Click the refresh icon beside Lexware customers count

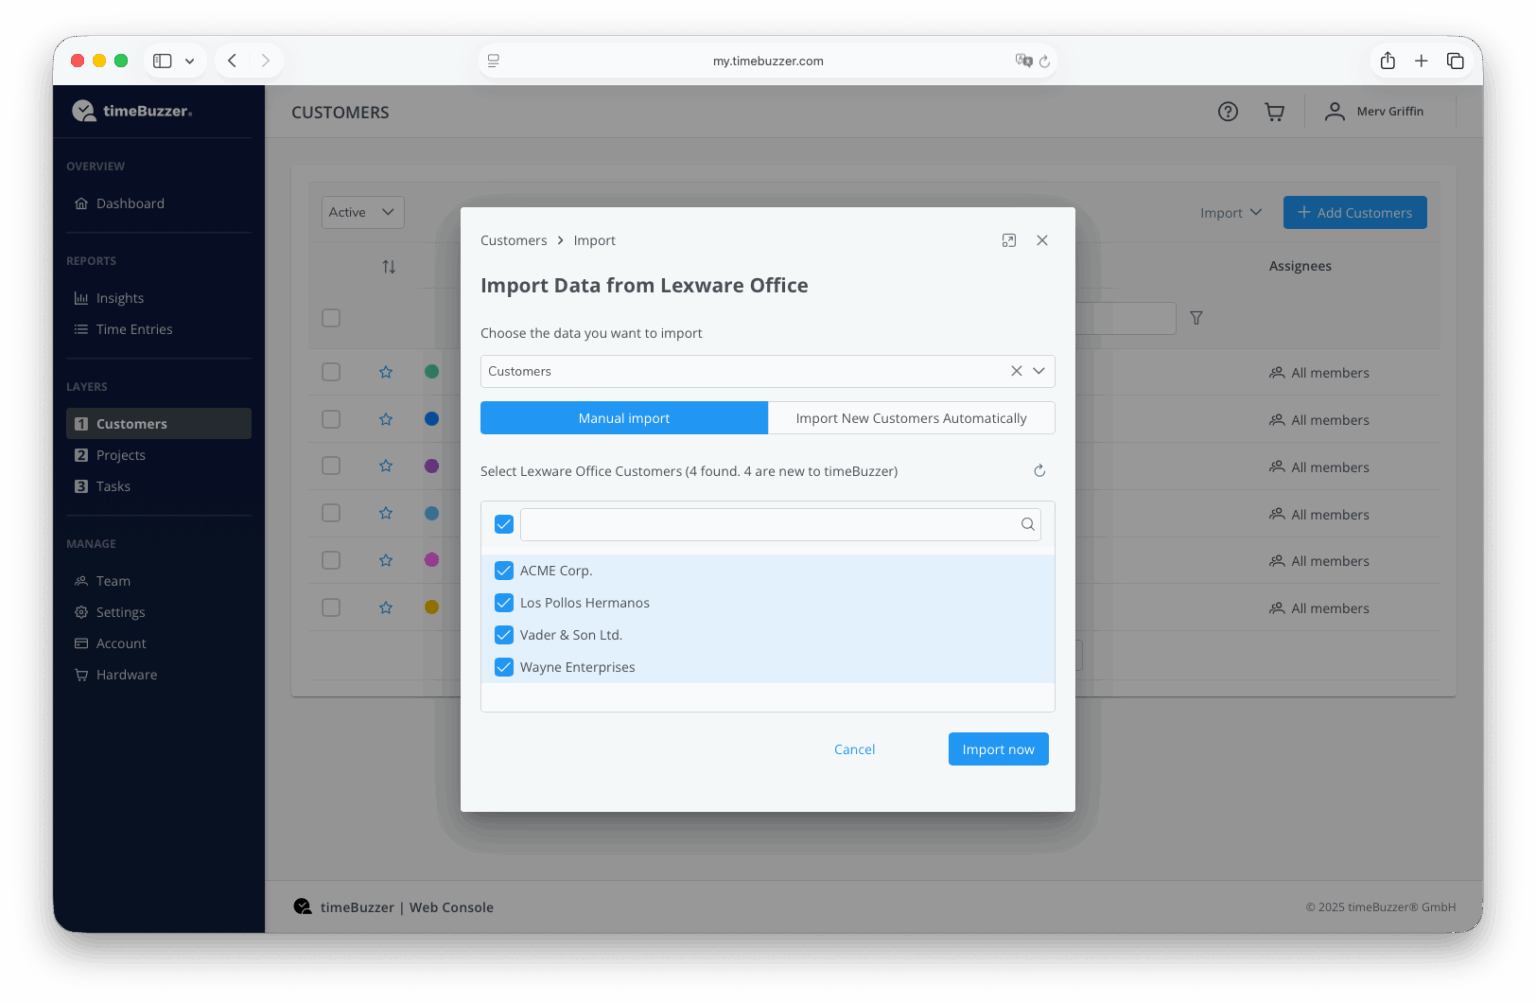1039,471
